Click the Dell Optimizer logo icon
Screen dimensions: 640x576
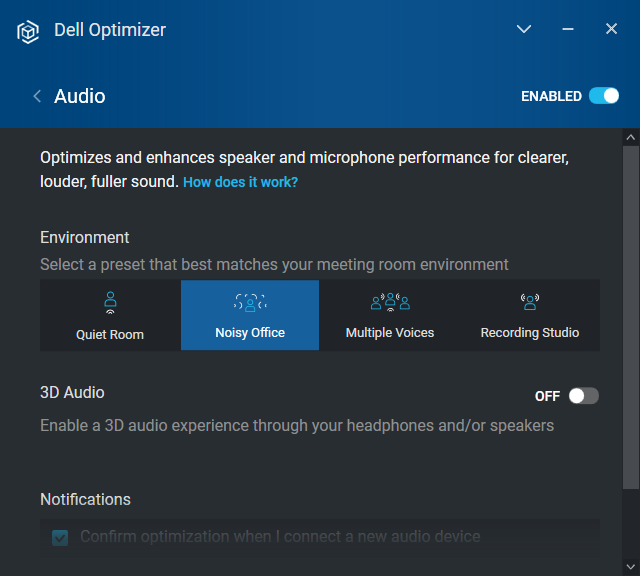tap(28, 30)
